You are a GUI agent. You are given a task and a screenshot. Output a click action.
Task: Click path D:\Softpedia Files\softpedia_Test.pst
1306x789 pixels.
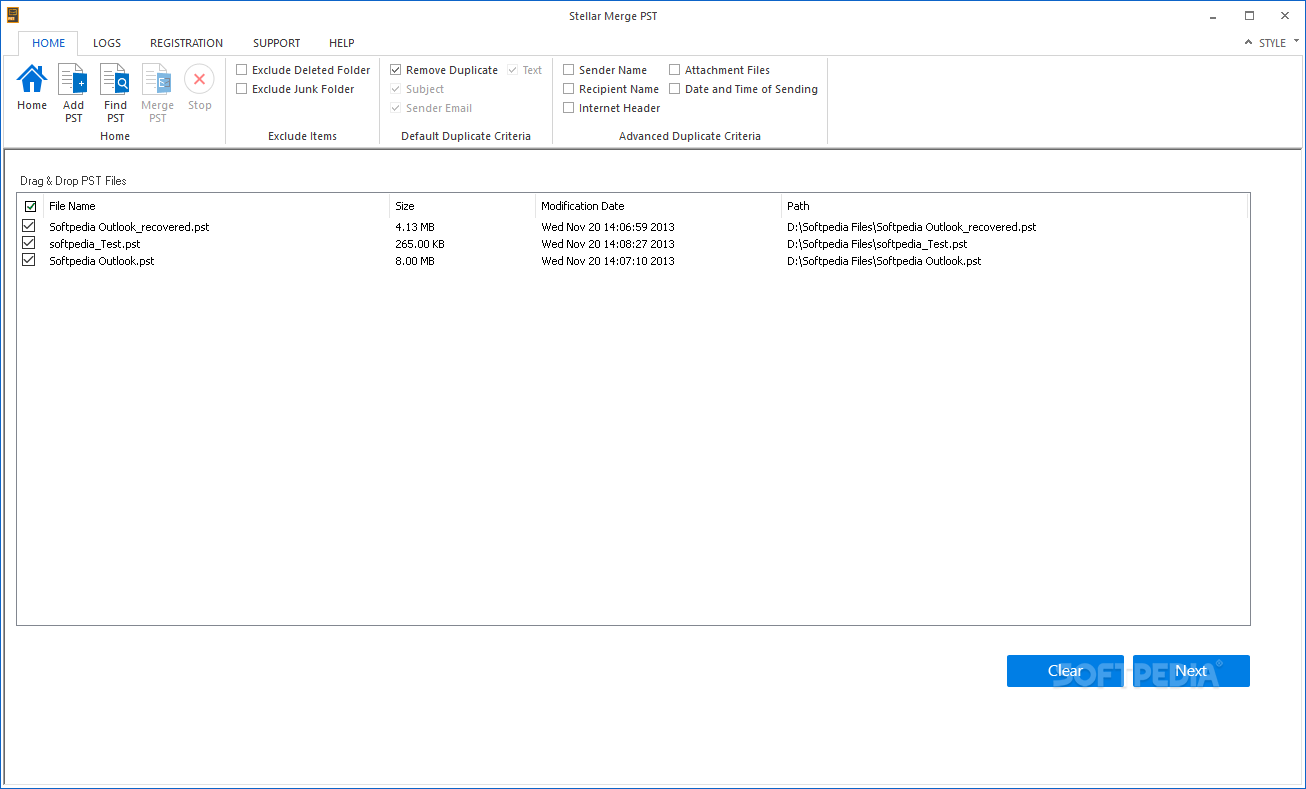pos(877,244)
